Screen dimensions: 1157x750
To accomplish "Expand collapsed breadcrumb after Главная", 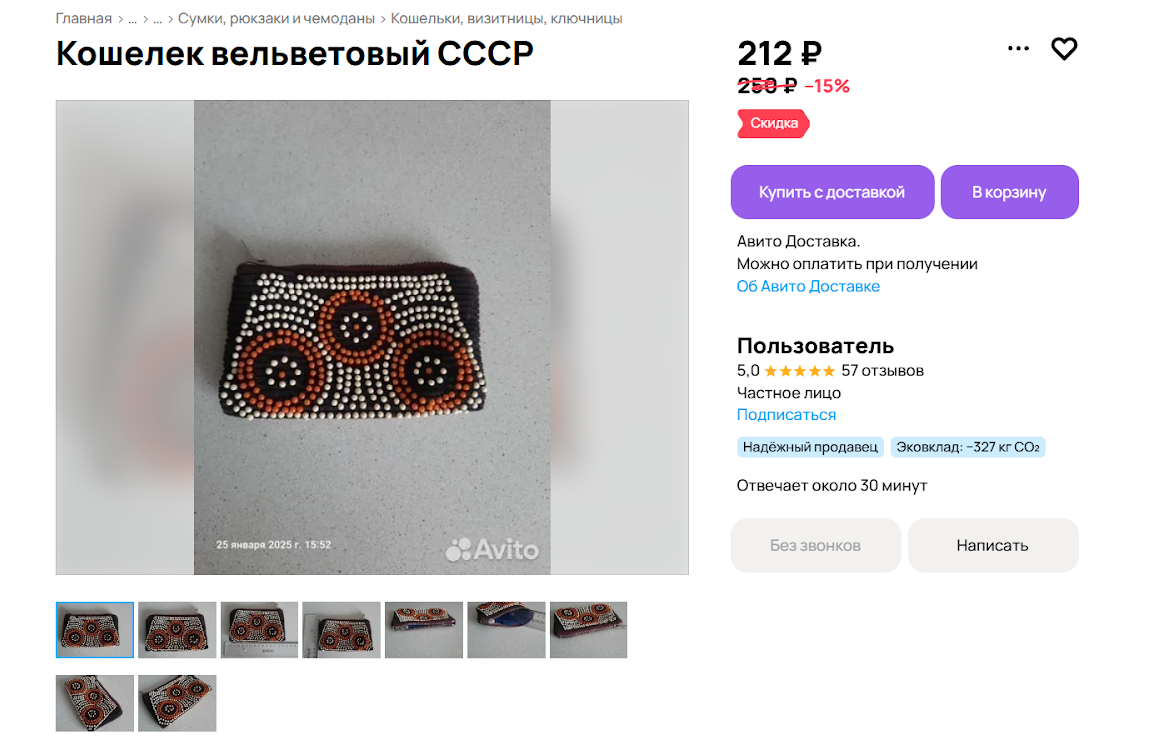I will pyautogui.click(x=133, y=18).
